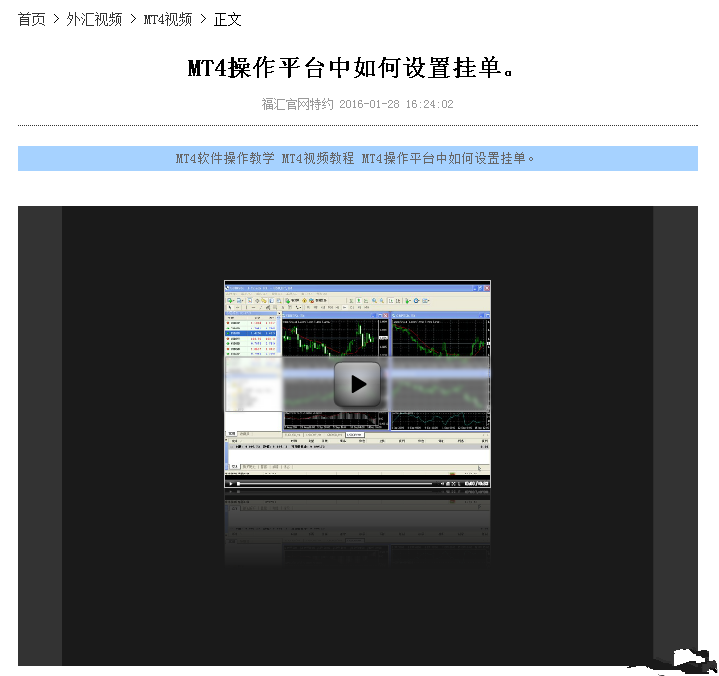Open the 外汇视频 breadcrumb link
Screen dimensions: 719x676
coord(94,19)
